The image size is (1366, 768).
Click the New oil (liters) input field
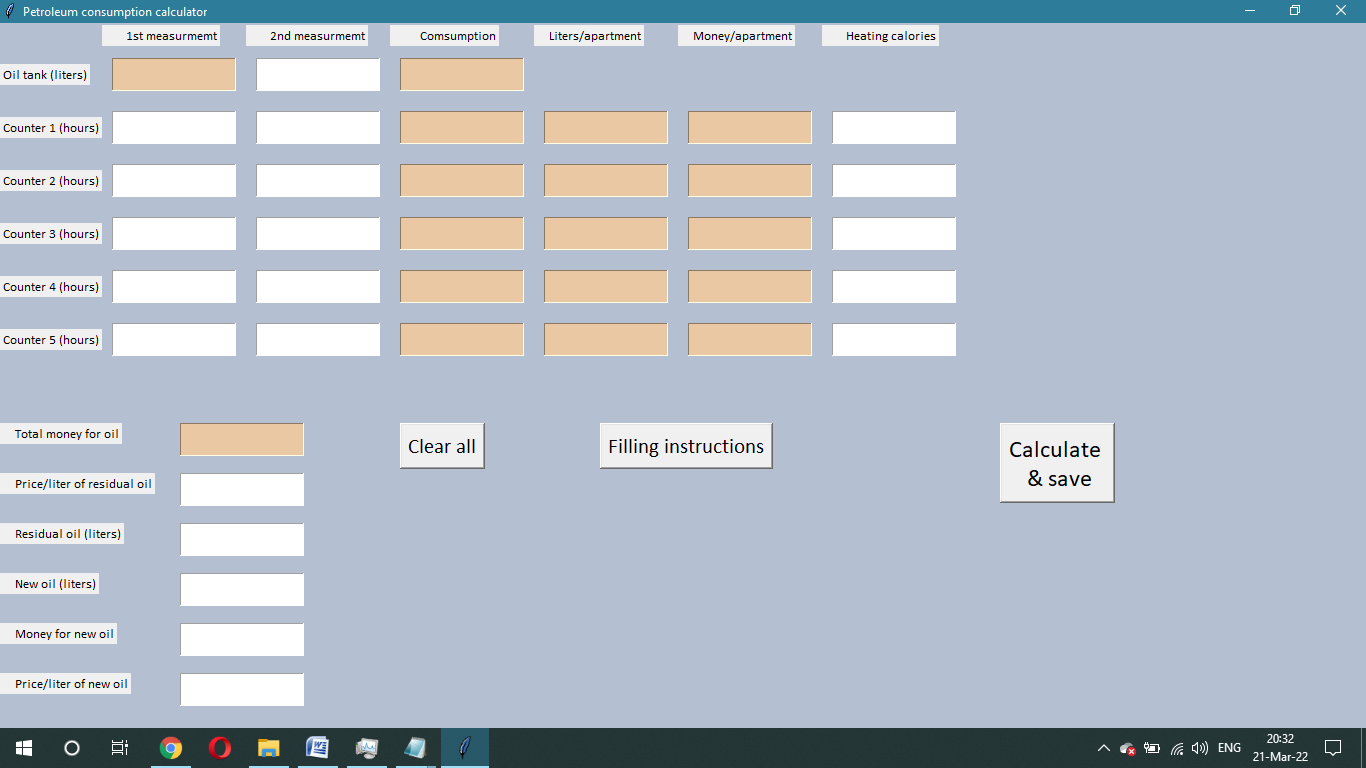point(241,589)
